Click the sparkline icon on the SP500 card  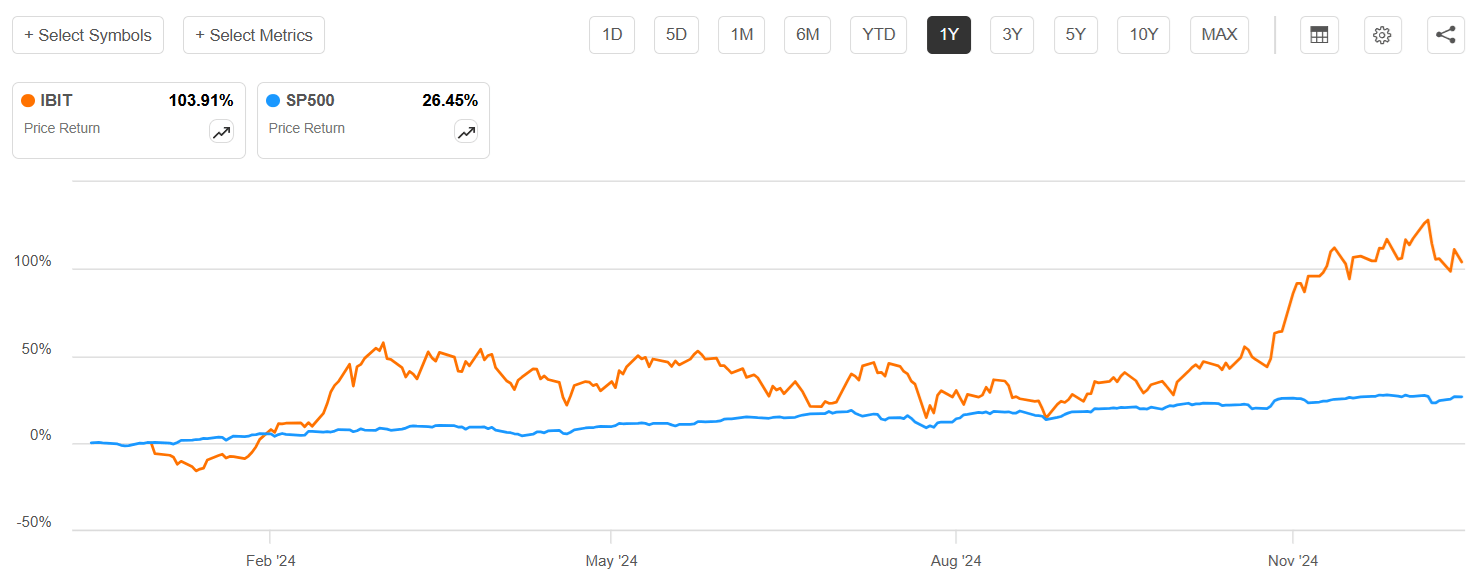tap(466, 131)
